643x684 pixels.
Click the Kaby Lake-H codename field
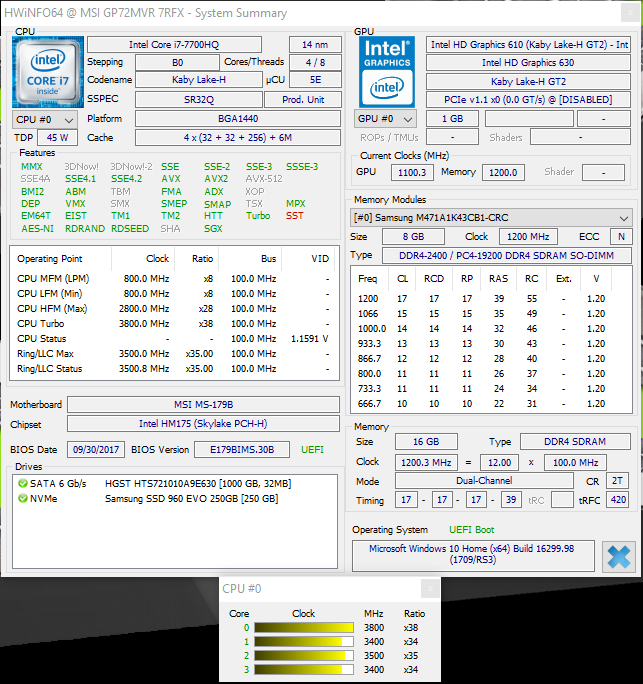click(x=199, y=80)
